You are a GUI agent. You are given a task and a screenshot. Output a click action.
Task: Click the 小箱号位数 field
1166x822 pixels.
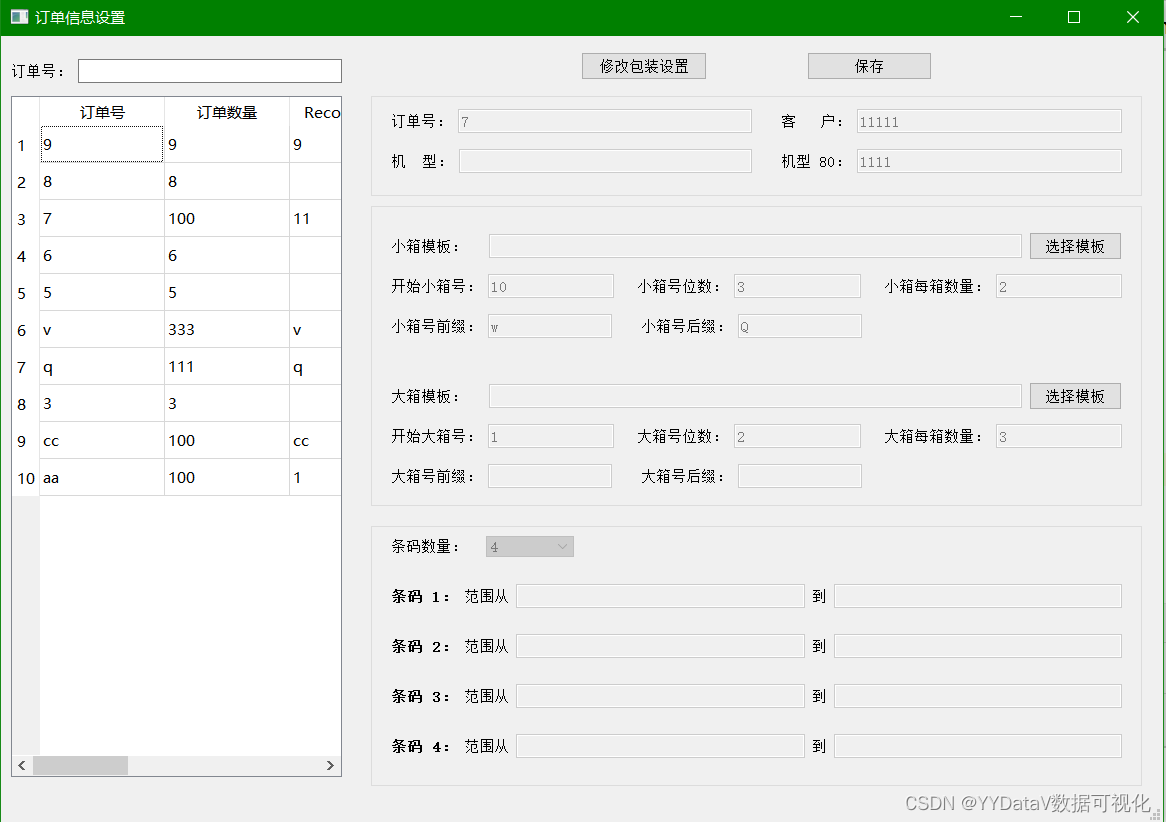pos(797,286)
